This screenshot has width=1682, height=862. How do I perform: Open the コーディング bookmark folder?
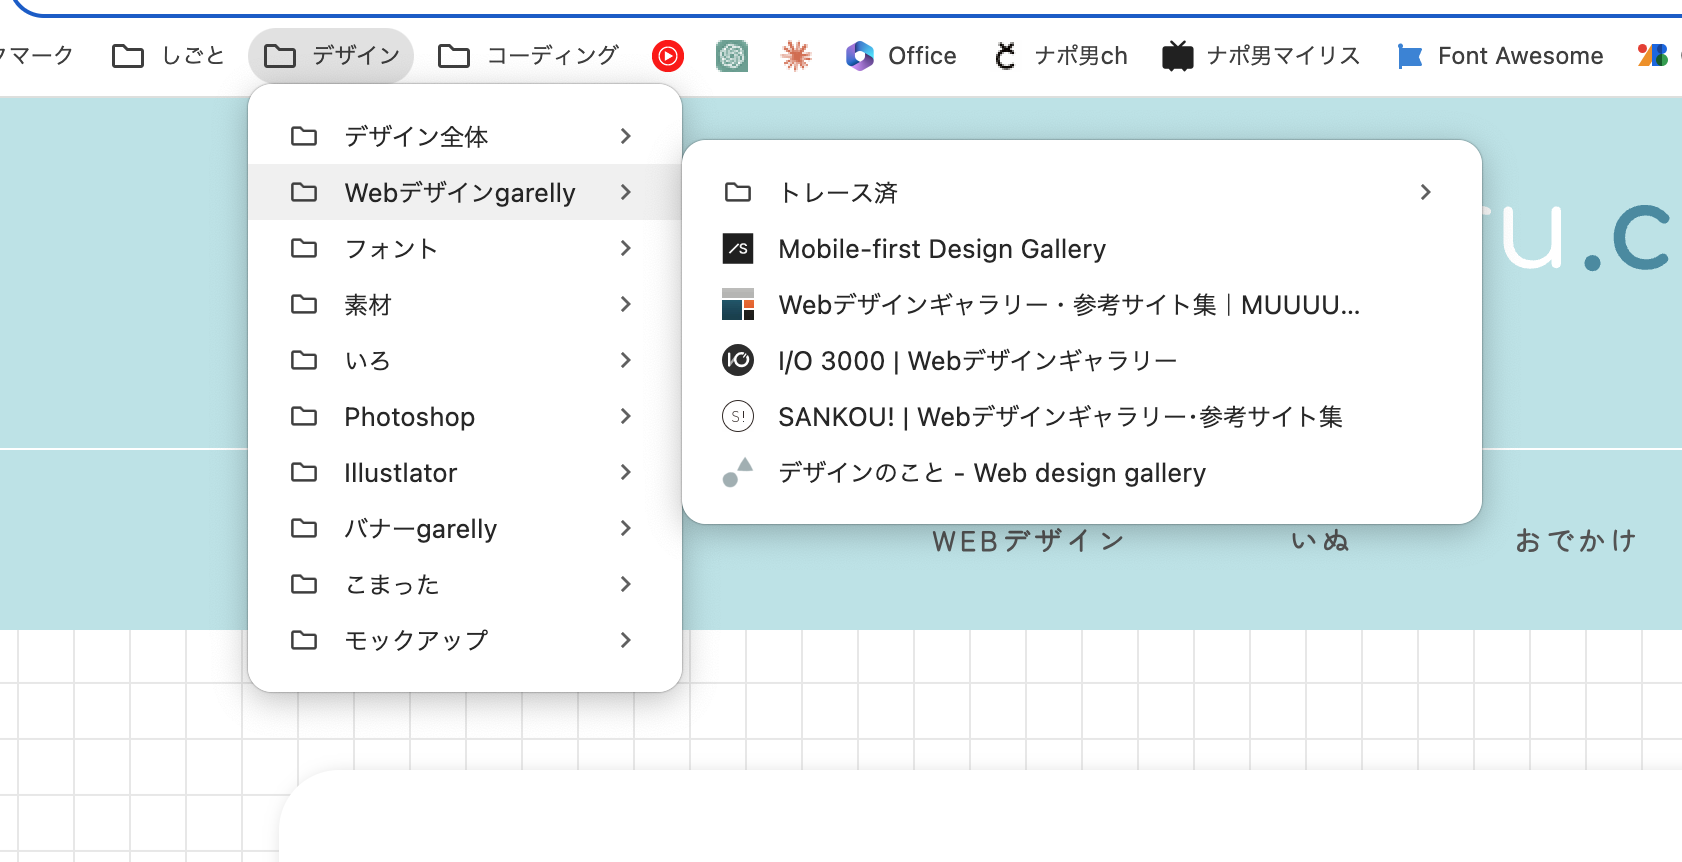pos(529,56)
